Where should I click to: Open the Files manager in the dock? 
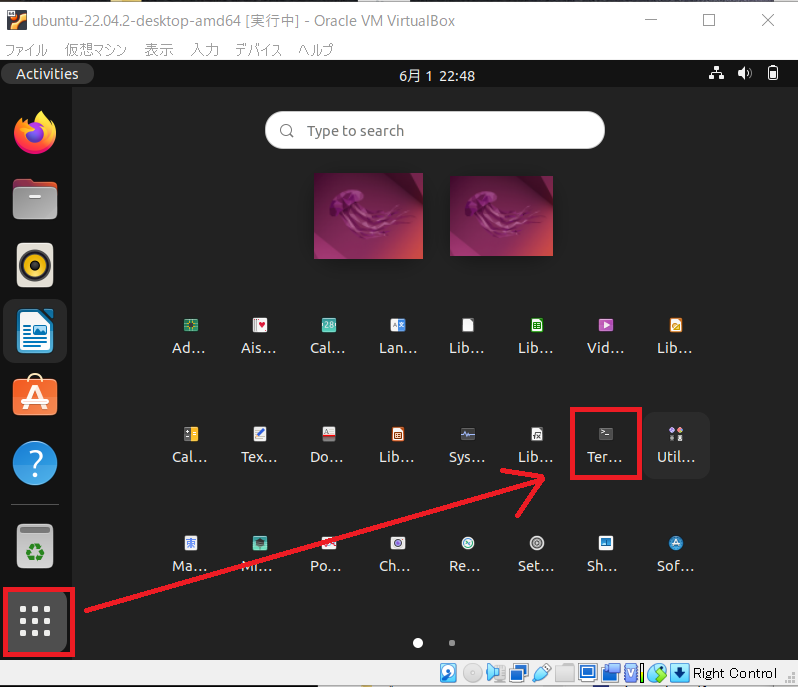click(35, 199)
